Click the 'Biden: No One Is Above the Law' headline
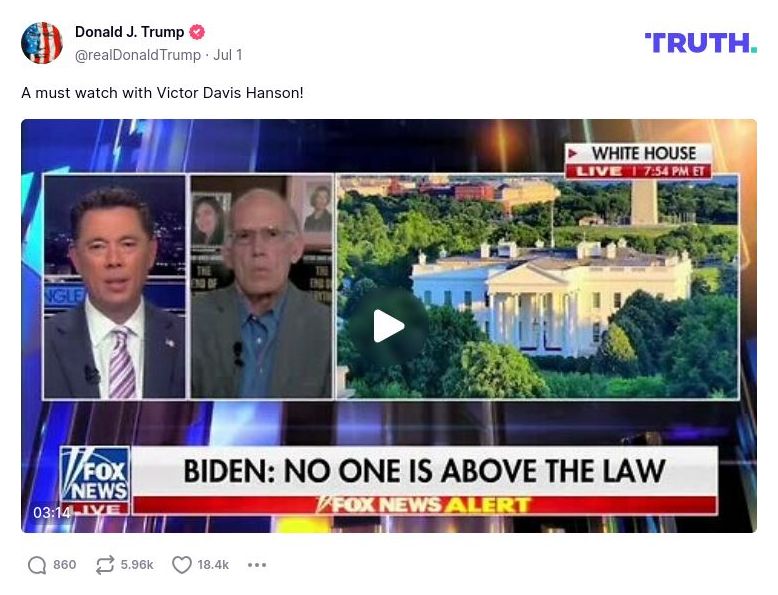Viewport: 778px width, 595px height. pos(425,470)
